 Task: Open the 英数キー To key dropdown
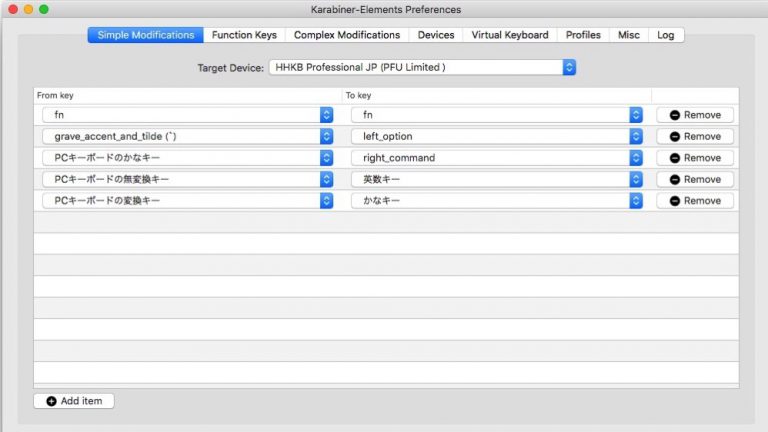coord(497,179)
